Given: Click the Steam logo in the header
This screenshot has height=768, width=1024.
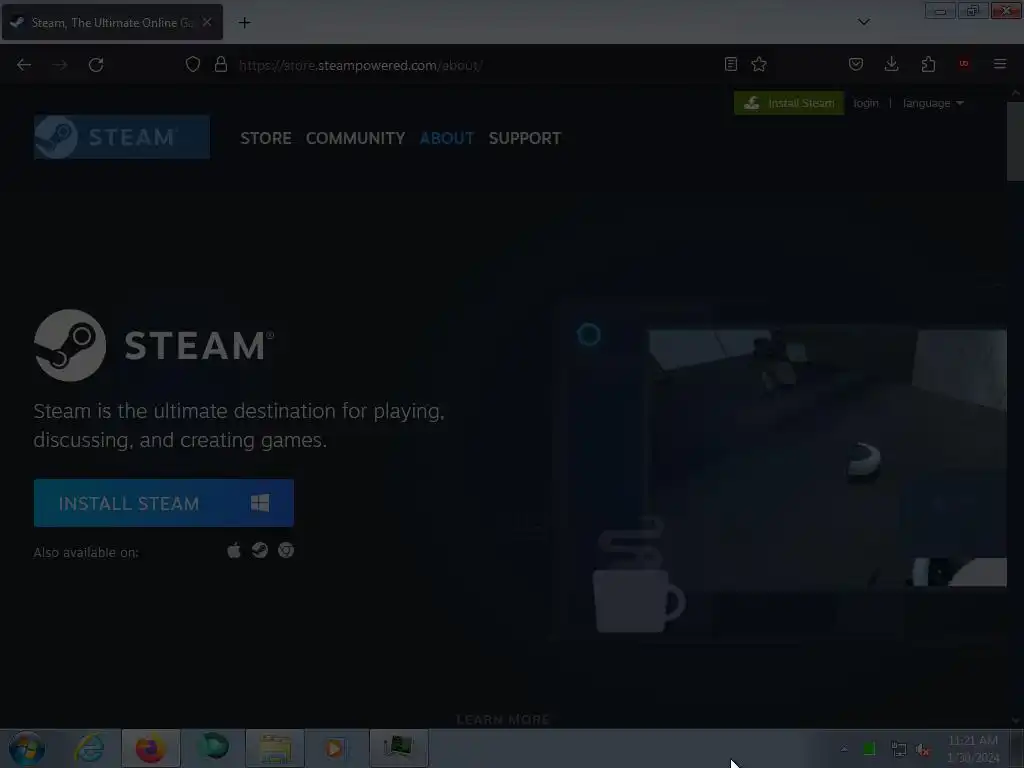Looking at the screenshot, I should [x=121, y=137].
